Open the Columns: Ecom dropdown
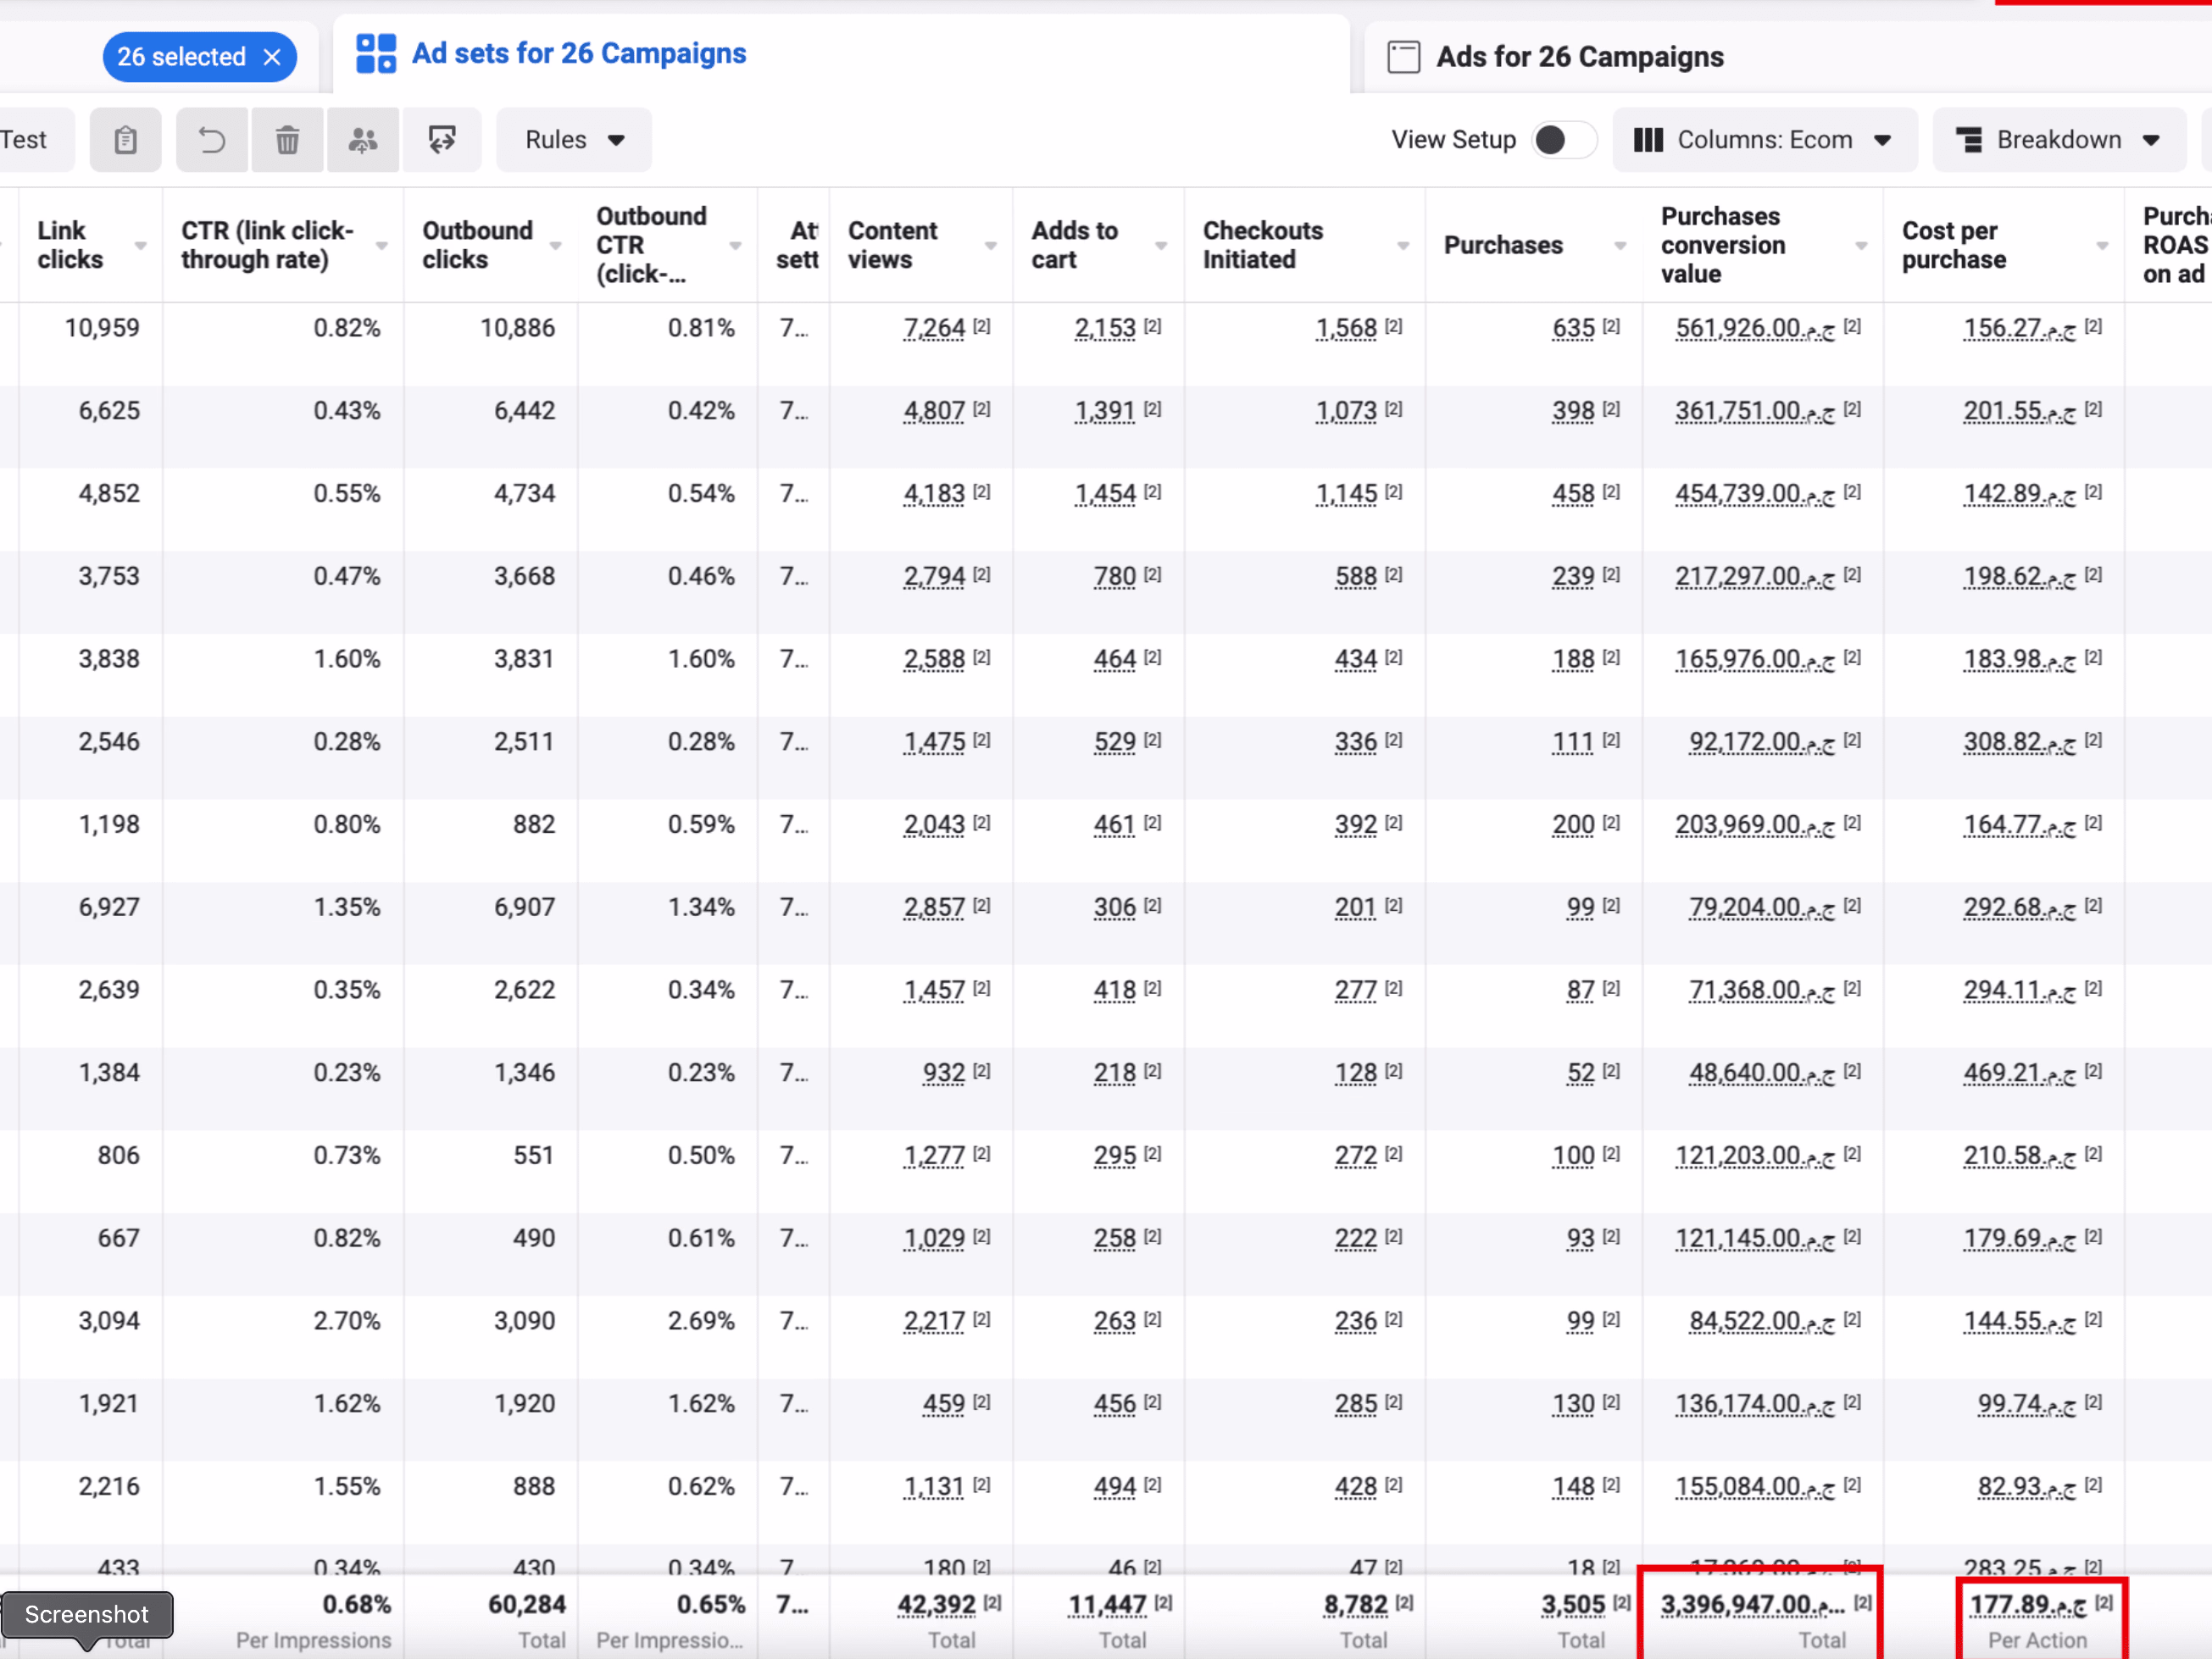This screenshot has width=2212, height=1659. 1764,140
